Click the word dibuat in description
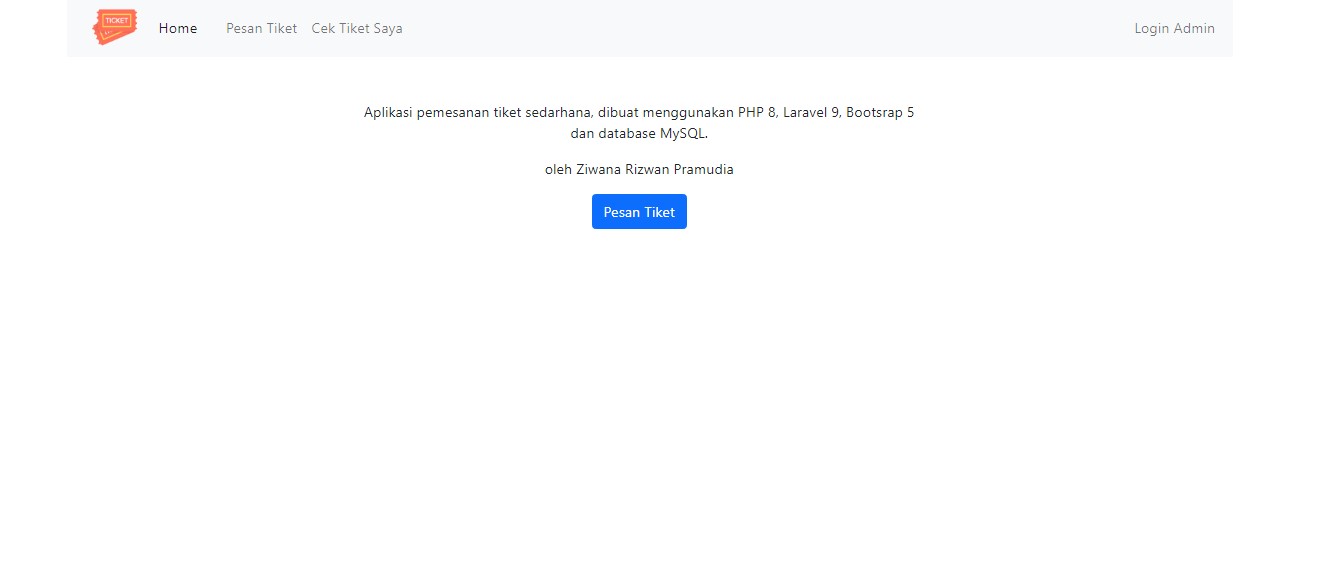Image resolution: width=1321 pixels, height=573 pixels. [x=618, y=113]
